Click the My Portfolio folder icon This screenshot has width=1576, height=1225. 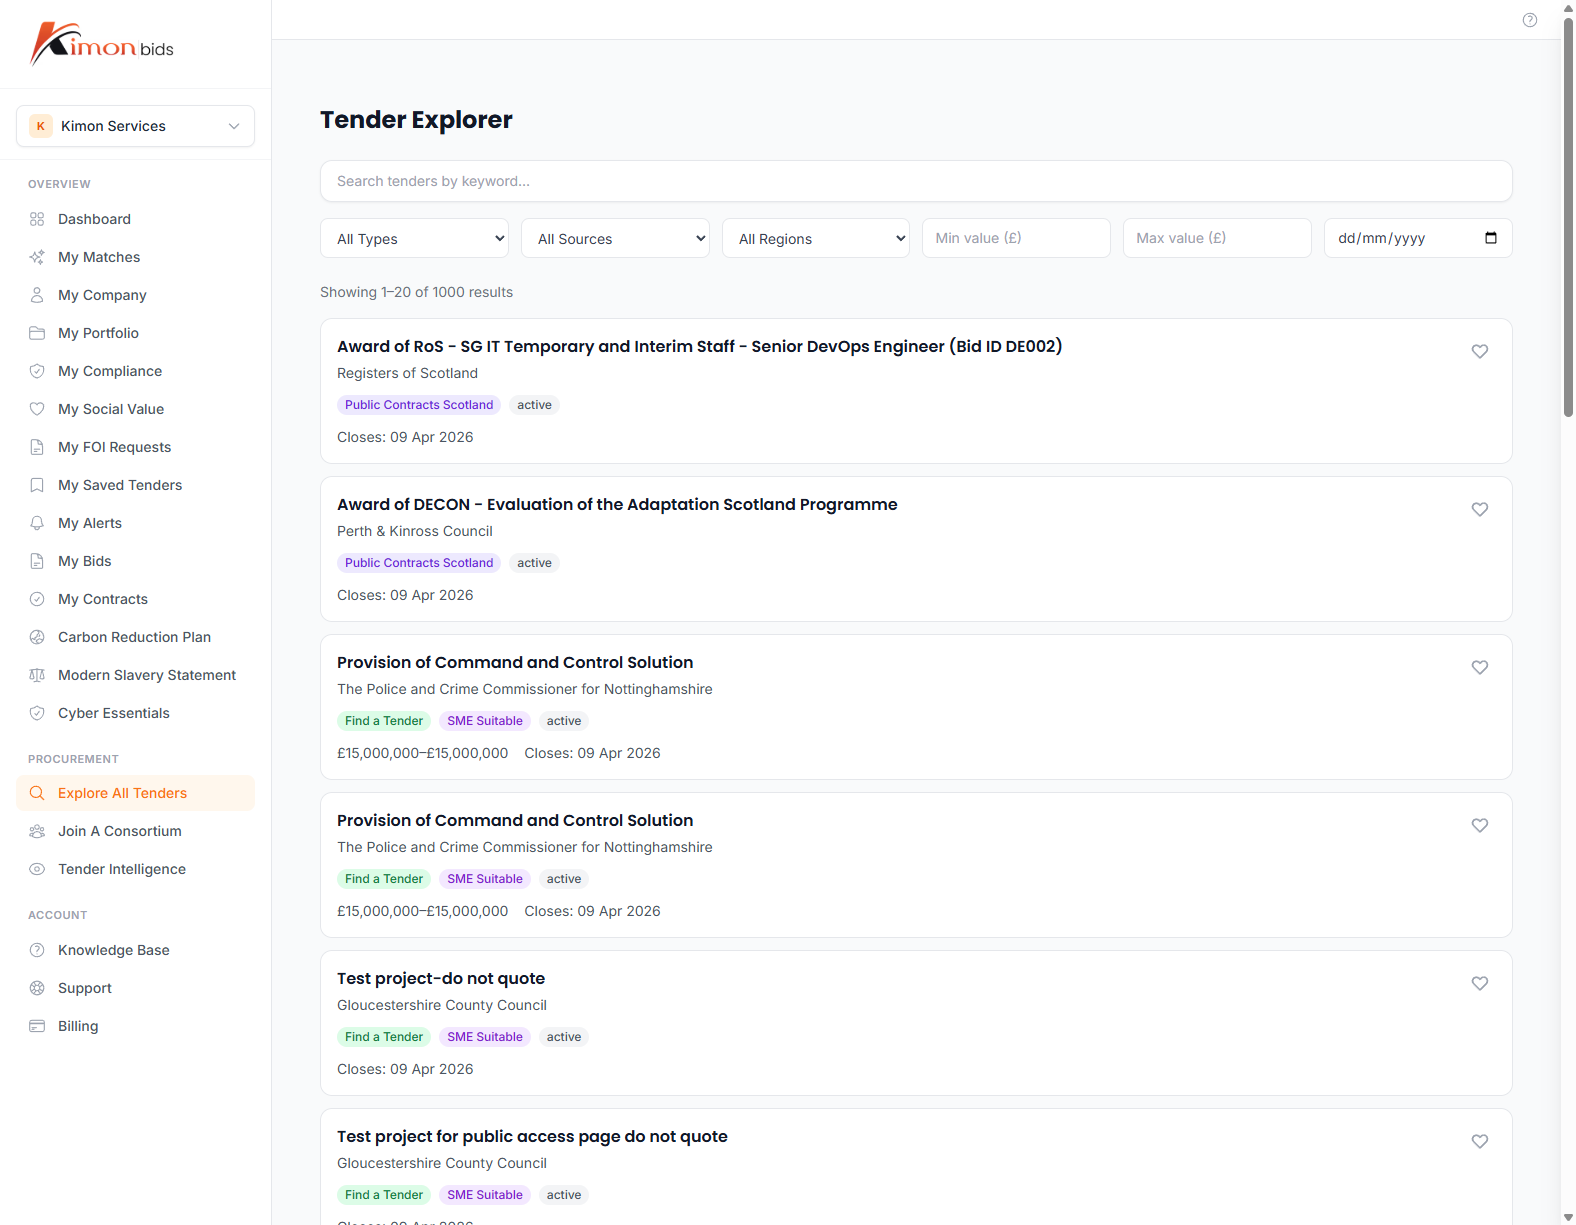(x=37, y=333)
